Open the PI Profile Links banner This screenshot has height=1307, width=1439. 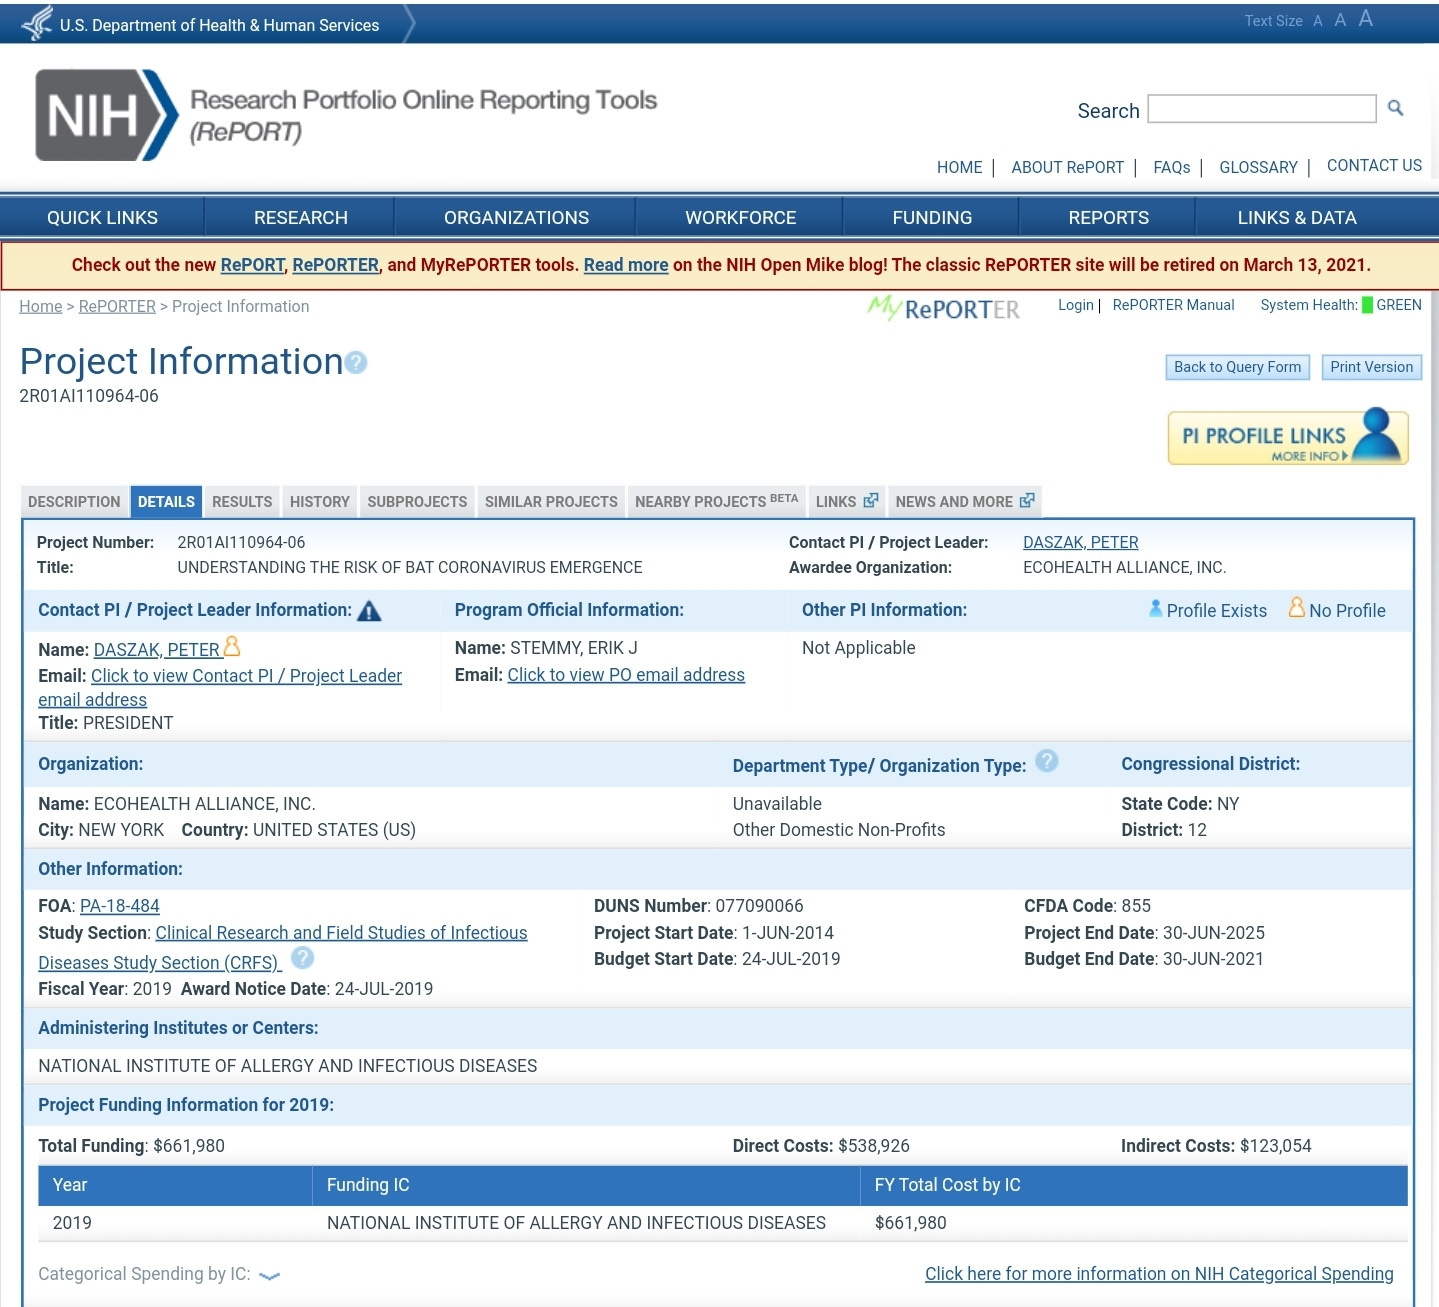pyautogui.click(x=1288, y=437)
